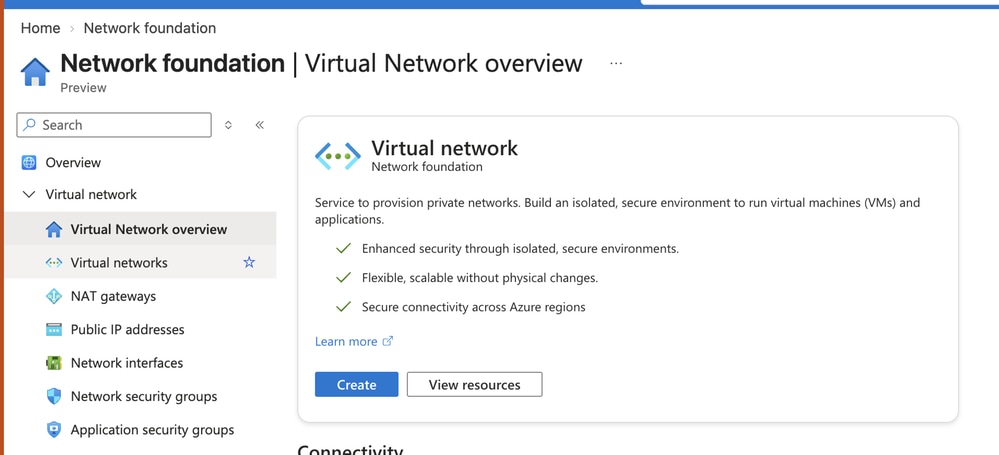The image size is (999, 455).
Task: Click the View resources button
Action: click(475, 384)
